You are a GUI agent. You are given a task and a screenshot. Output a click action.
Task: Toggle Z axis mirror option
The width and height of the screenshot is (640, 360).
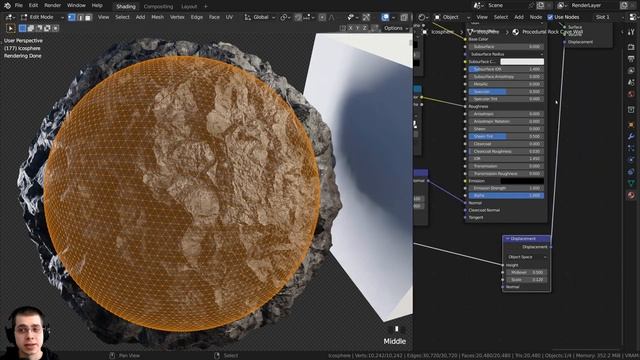pos(365,28)
